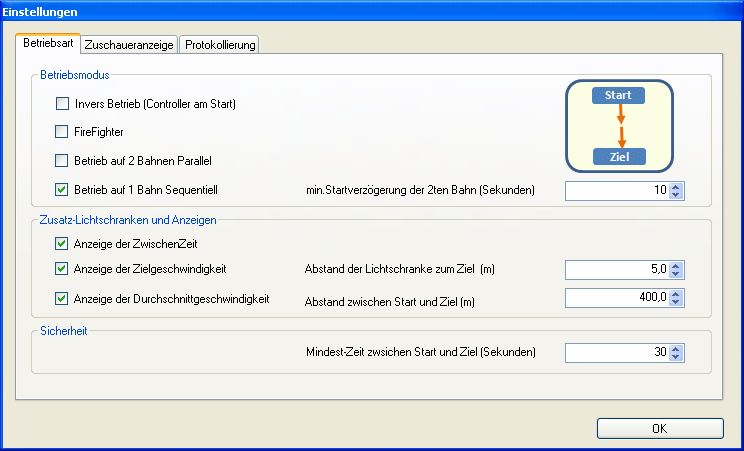Increase Lichtschranke distance with up arrow

[677, 265]
